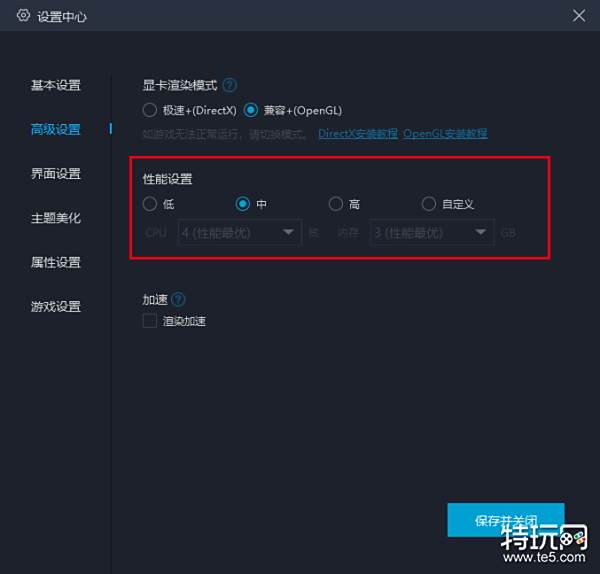Enable the 渲染加速 checkbox
Screen dimensions: 600x574
point(150,321)
